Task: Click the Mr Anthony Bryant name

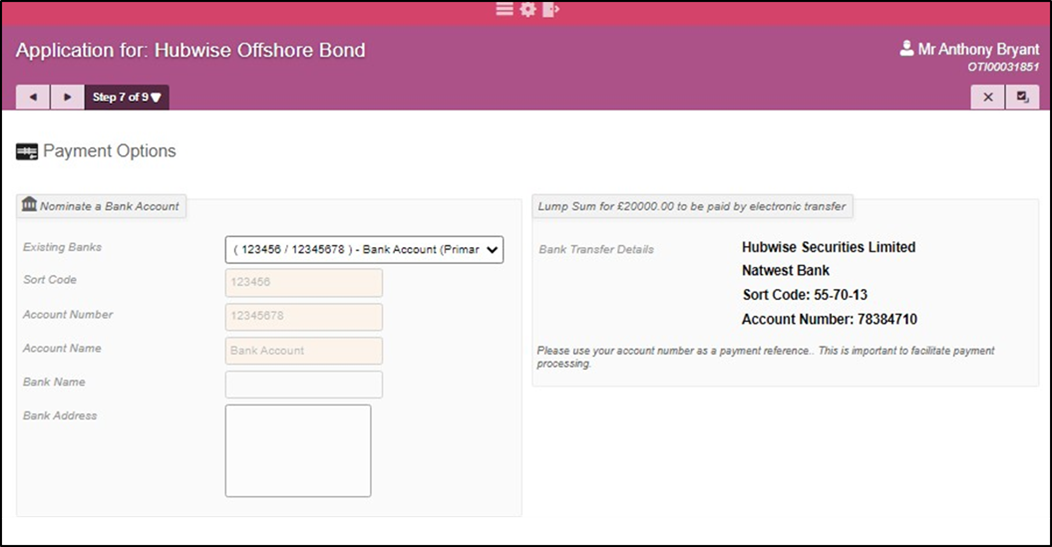Action: [x=978, y=49]
